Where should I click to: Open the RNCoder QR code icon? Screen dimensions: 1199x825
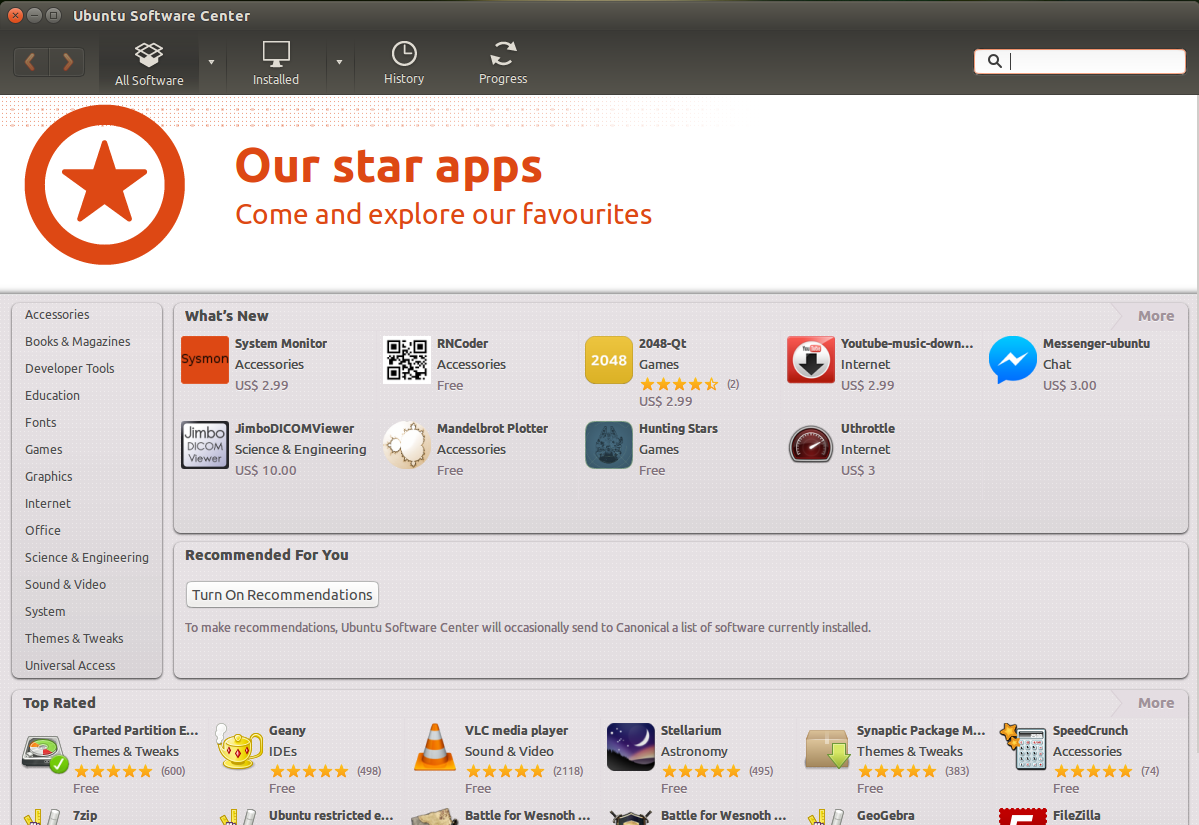tap(407, 359)
